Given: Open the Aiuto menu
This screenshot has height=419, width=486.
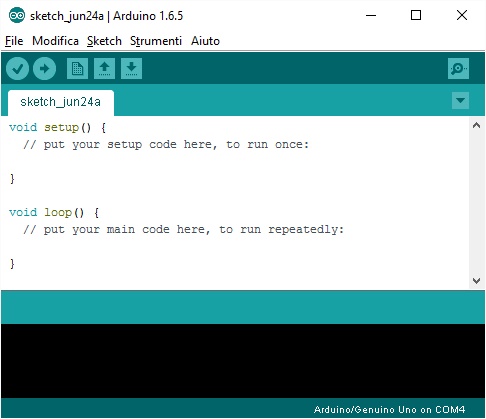Looking at the screenshot, I should coord(205,41).
